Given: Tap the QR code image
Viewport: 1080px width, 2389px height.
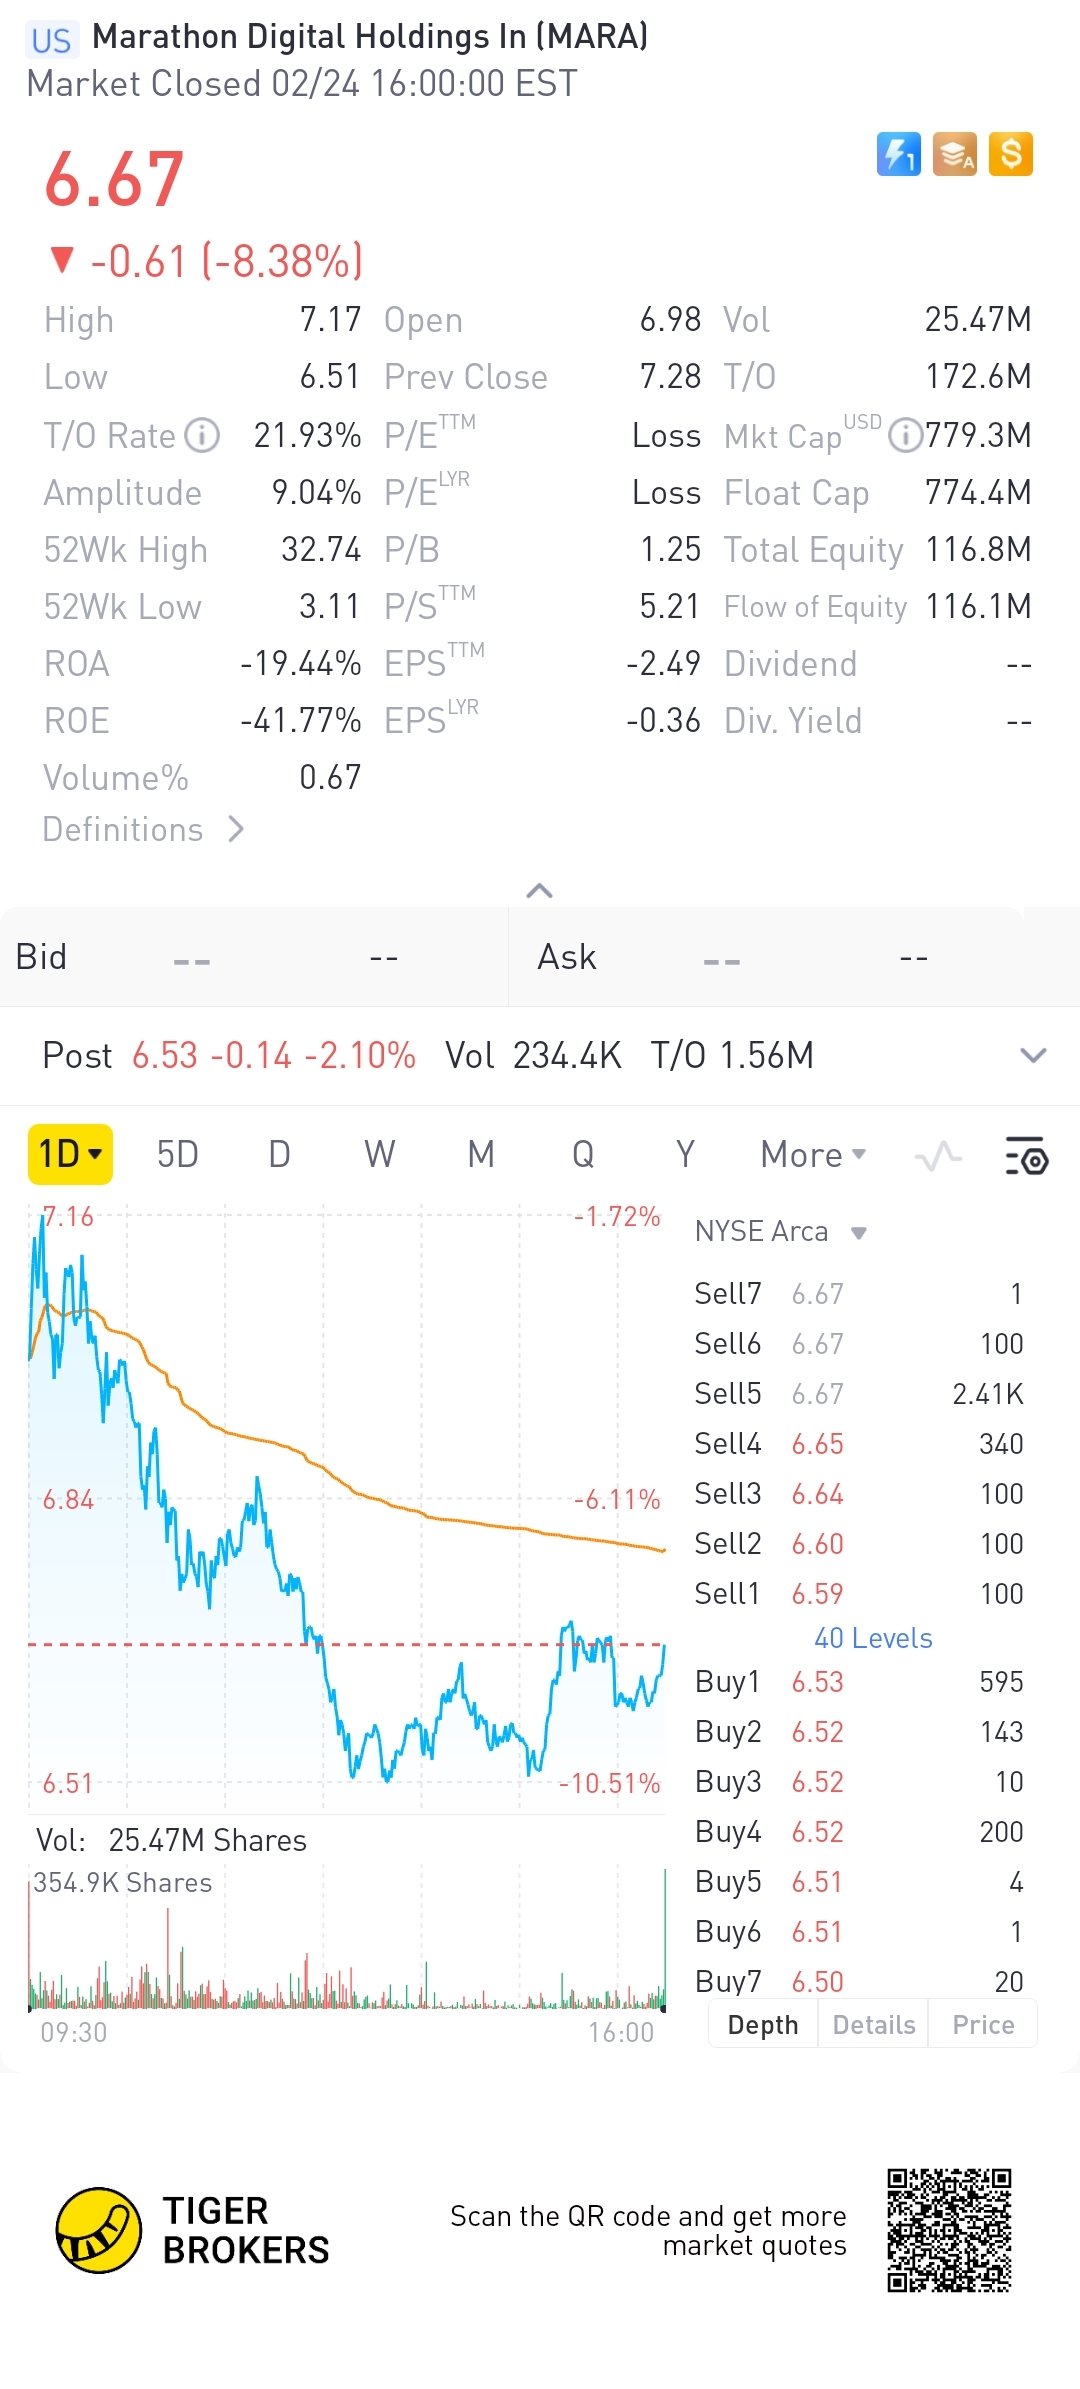Looking at the screenshot, I should click(x=949, y=2230).
